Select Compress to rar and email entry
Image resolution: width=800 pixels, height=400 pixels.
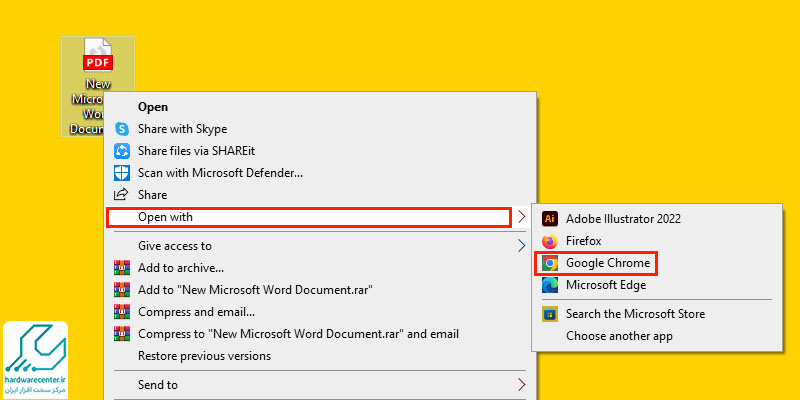point(320,334)
